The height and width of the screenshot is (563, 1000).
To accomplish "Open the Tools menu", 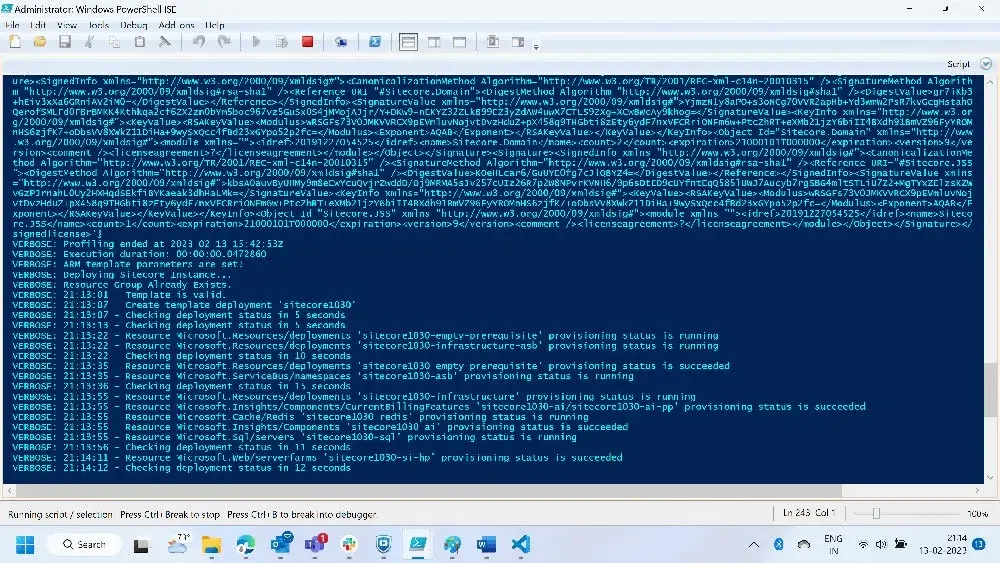I will 98,25.
